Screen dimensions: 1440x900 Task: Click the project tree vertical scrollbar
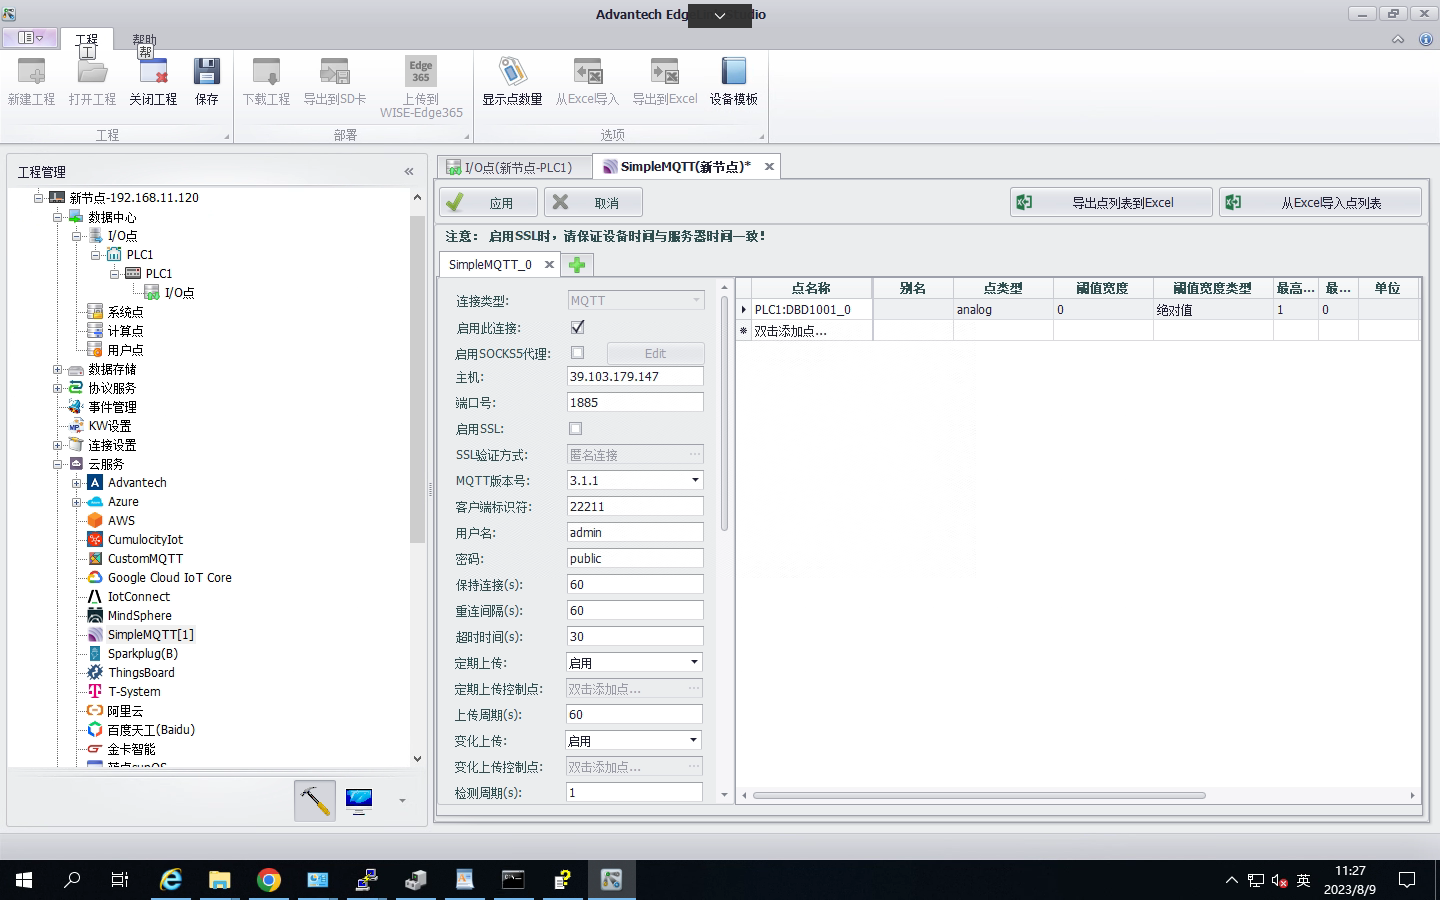point(417,380)
